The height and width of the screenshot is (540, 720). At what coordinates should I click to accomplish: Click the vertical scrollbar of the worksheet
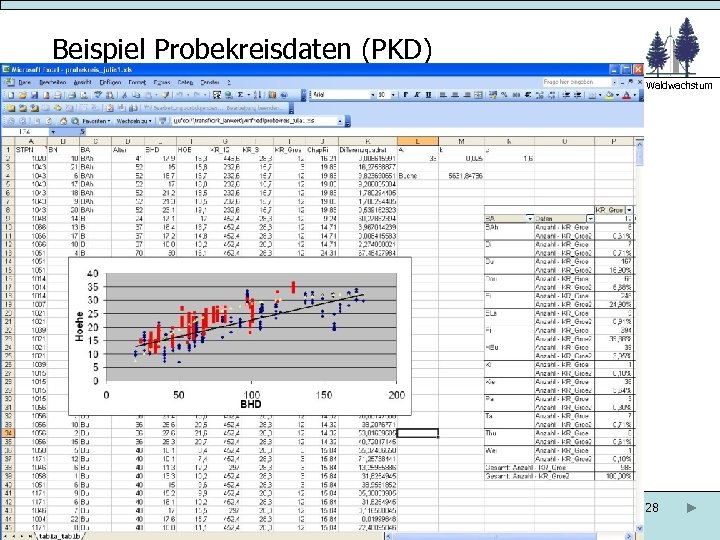[x=639, y=335]
